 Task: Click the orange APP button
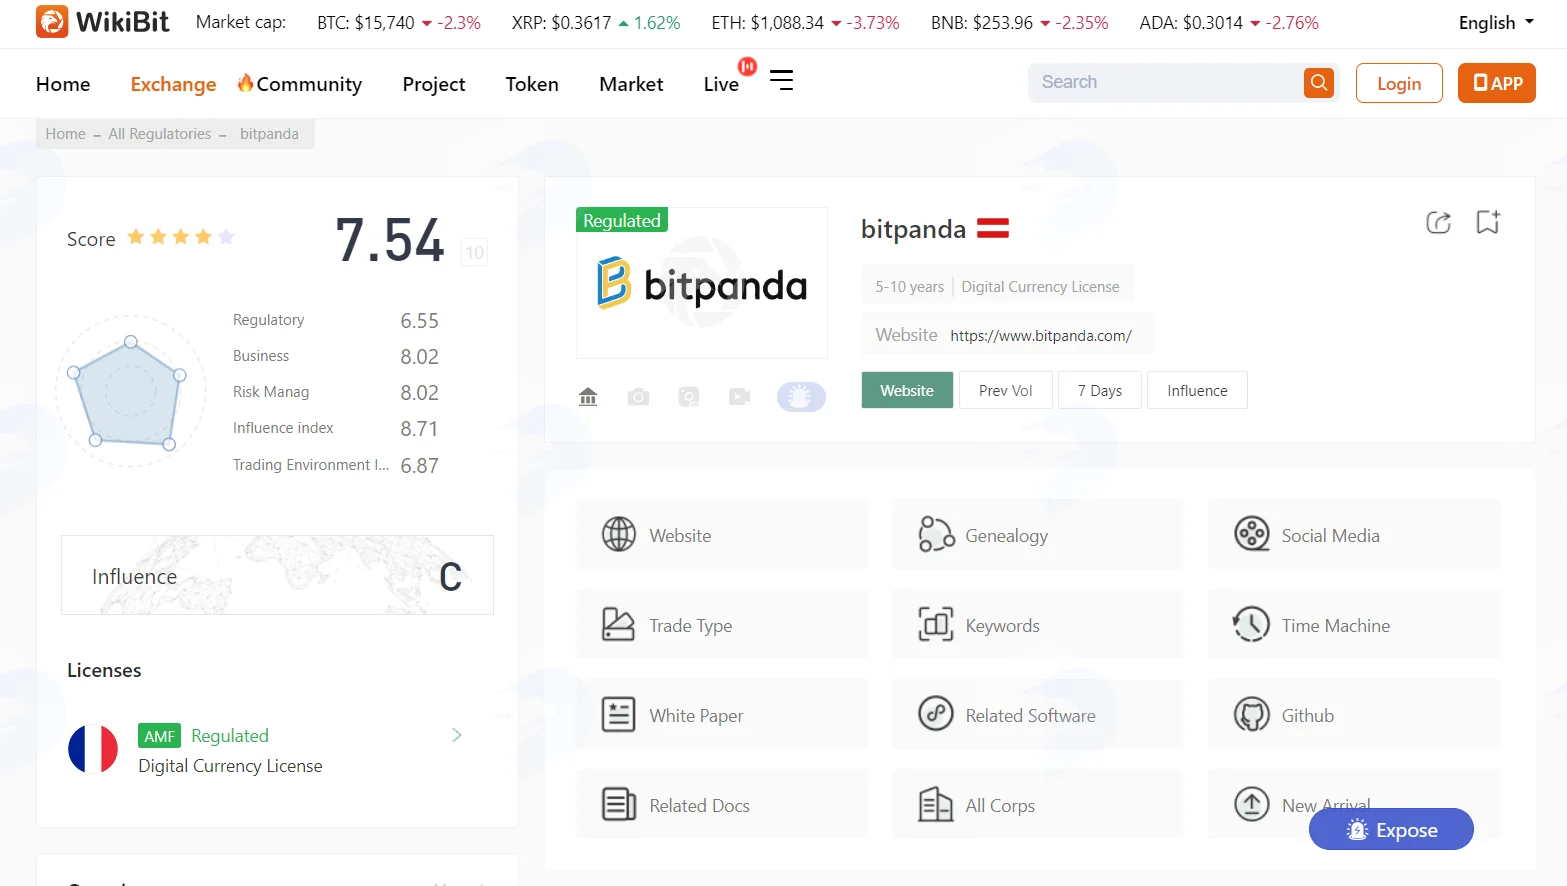(x=1497, y=83)
